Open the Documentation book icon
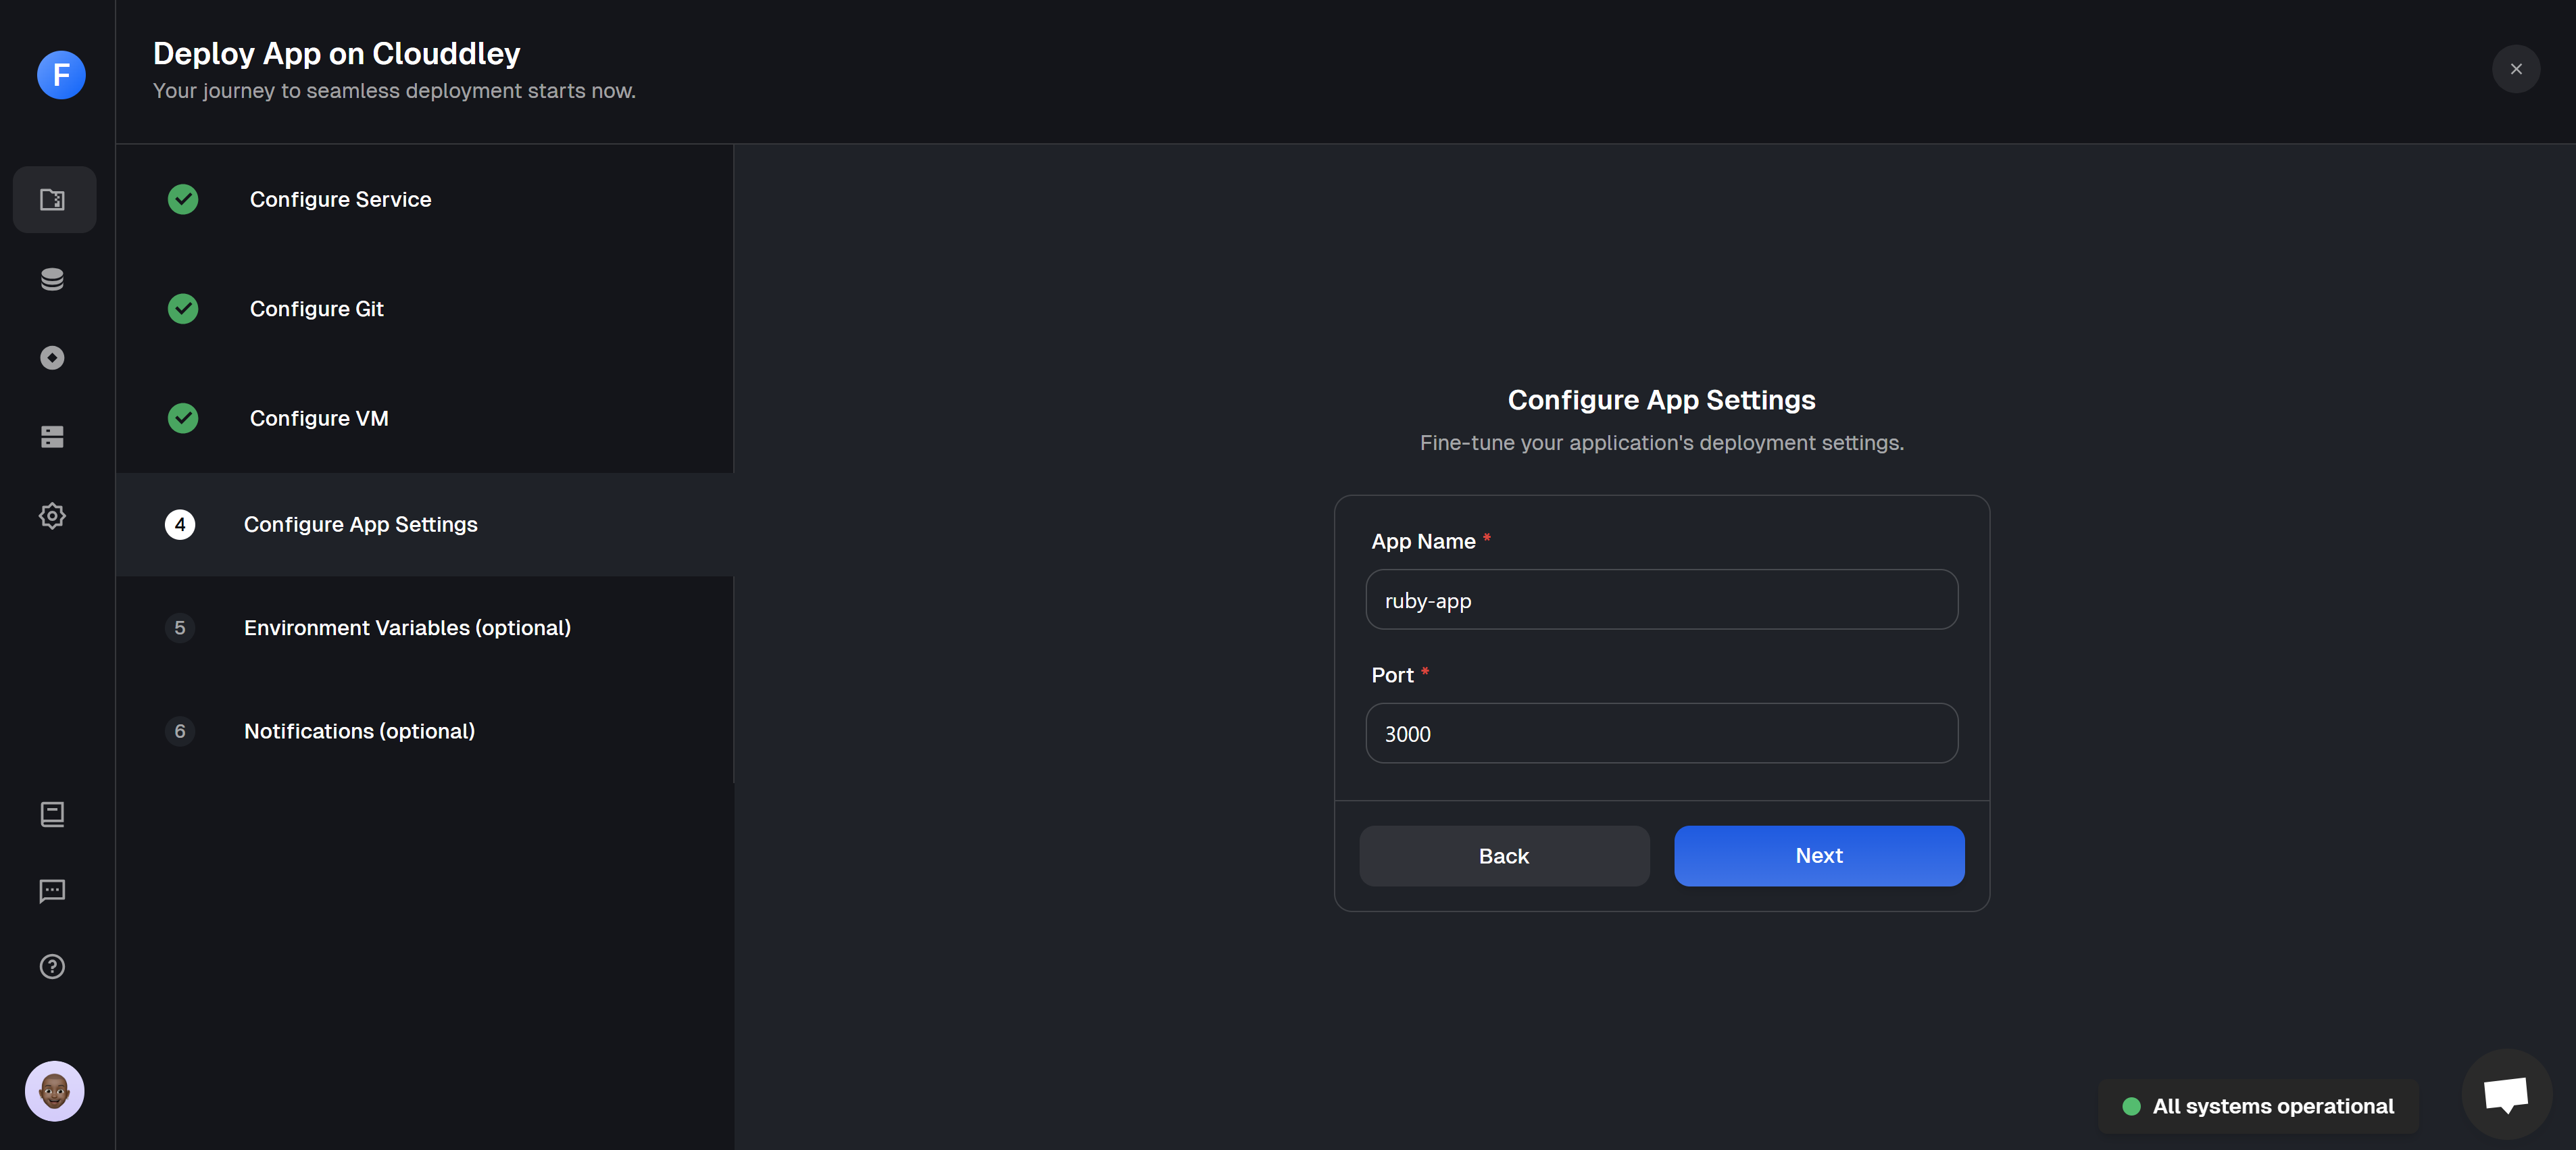The height and width of the screenshot is (1150, 2576). click(52, 813)
